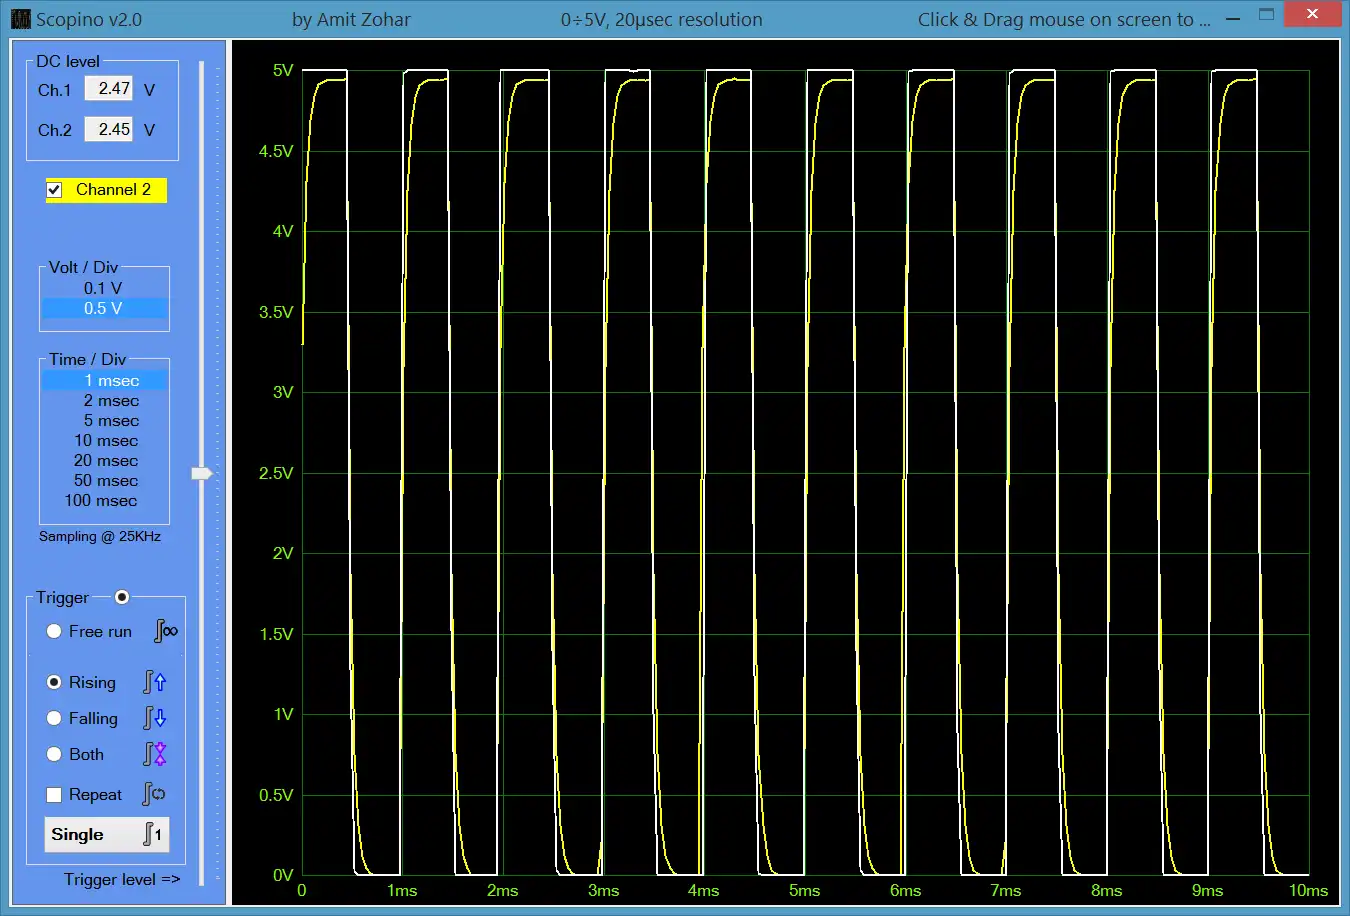Select 20 msec time division

tap(104, 461)
